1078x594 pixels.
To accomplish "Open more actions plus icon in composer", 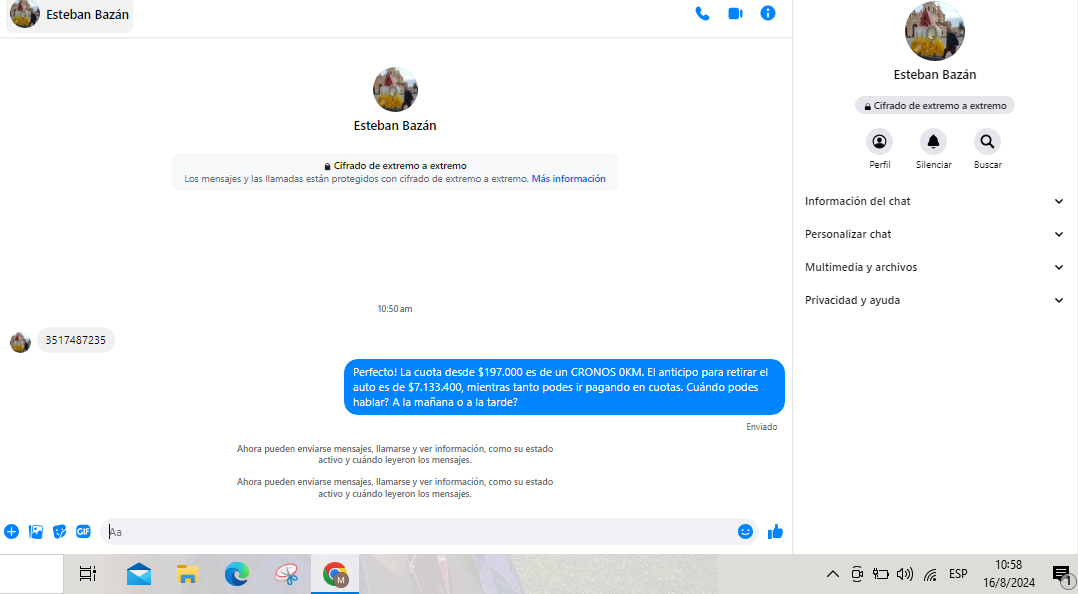I will click(x=12, y=532).
